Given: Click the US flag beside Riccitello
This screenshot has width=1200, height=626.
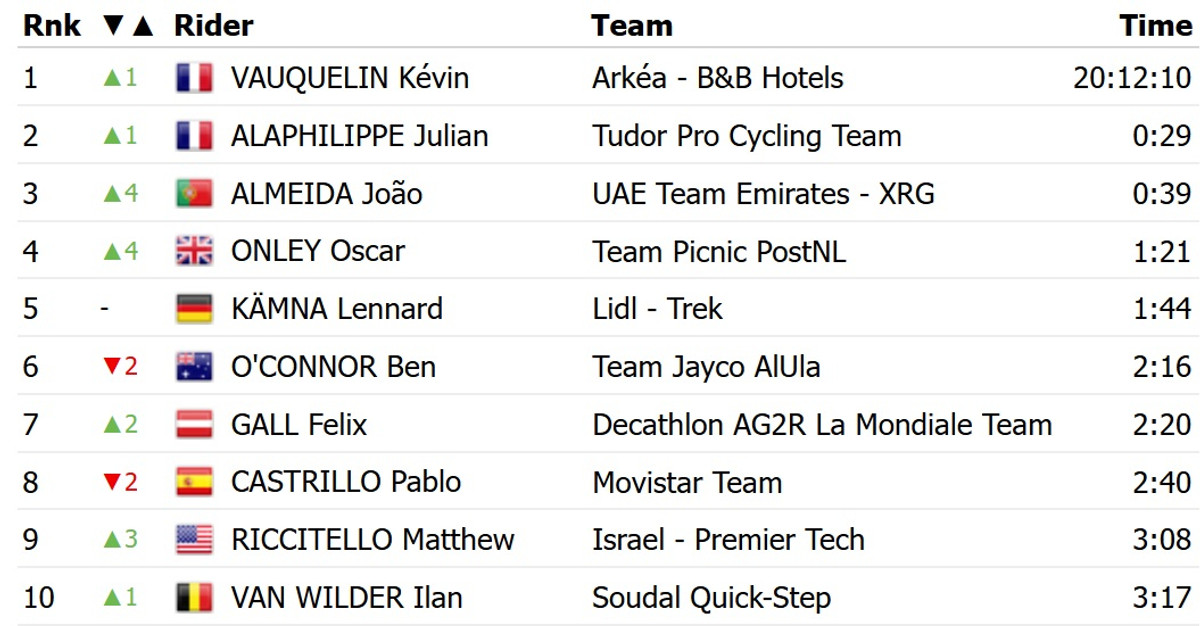Looking at the screenshot, I should (194, 540).
